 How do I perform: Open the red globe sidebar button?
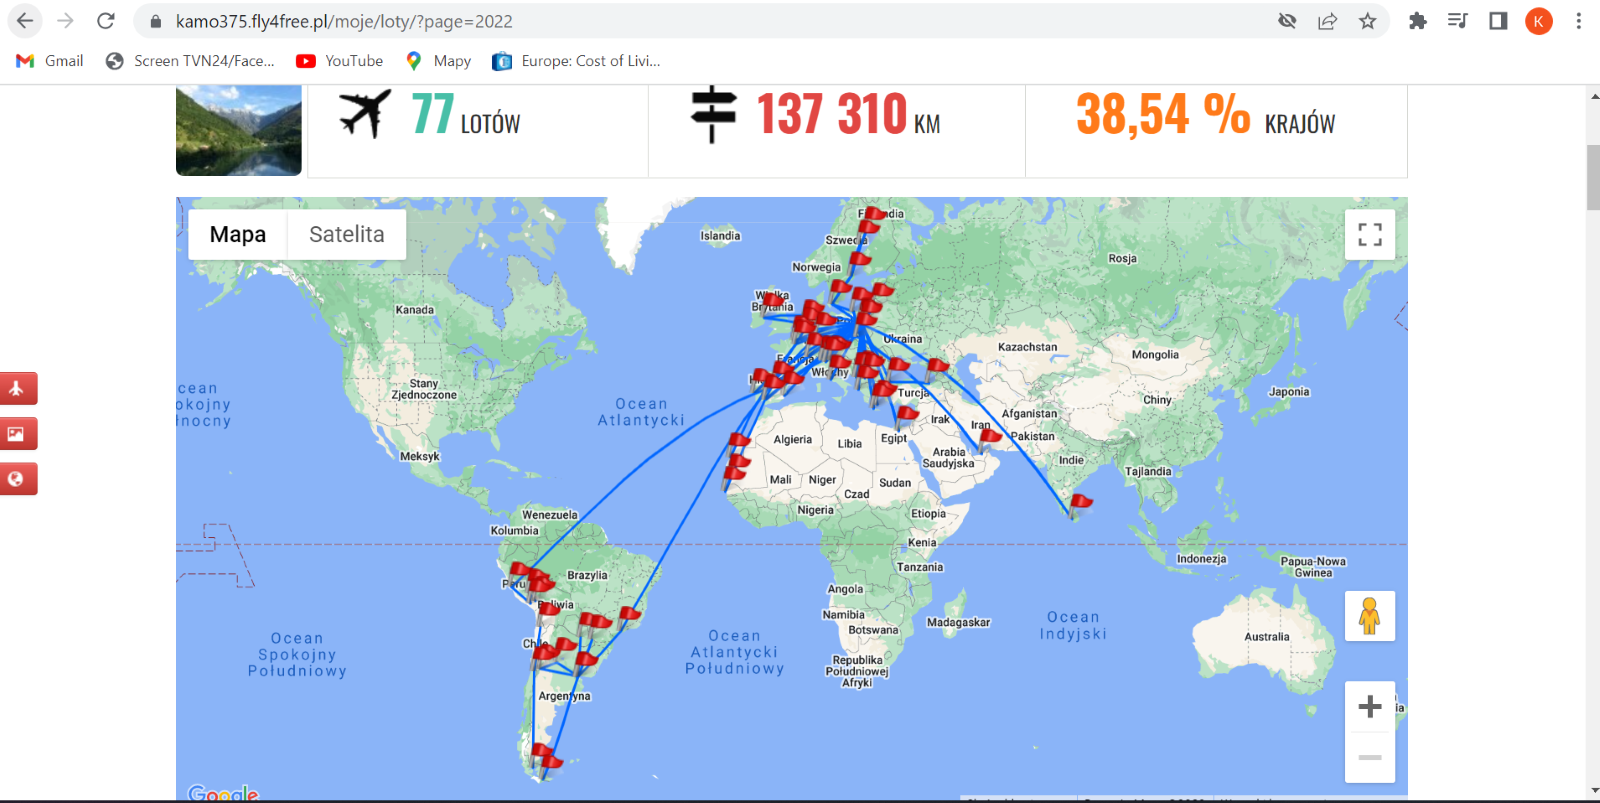coord(17,479)
